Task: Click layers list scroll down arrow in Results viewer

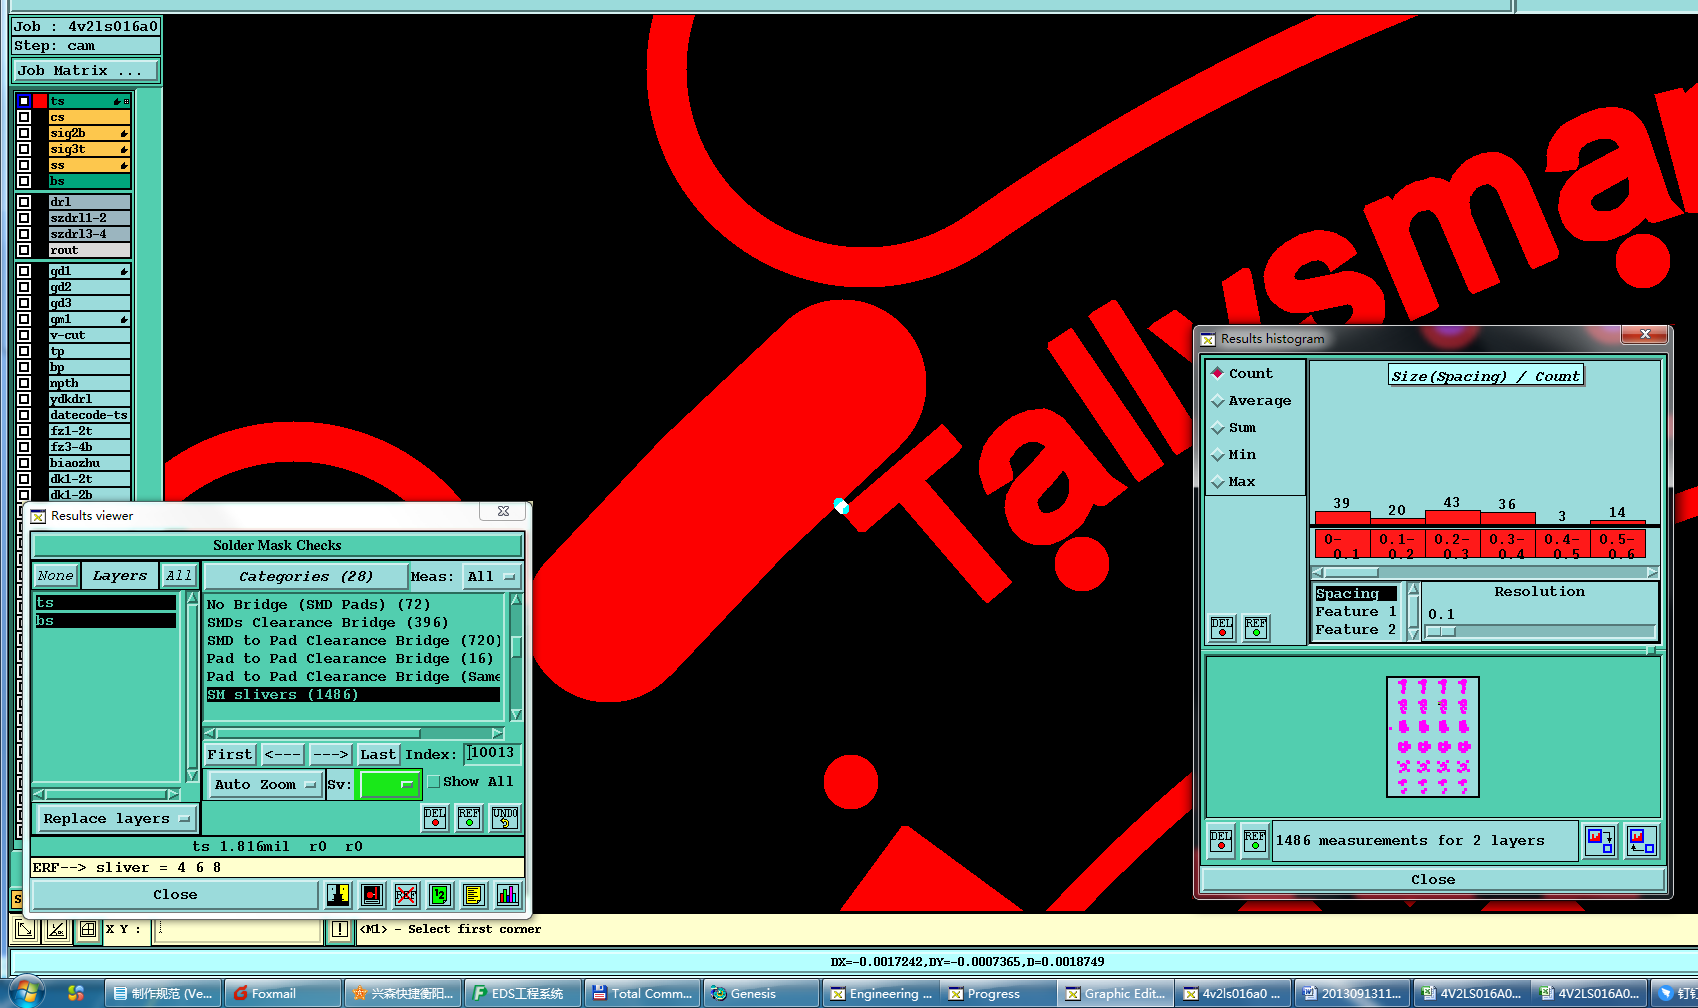Action: click(192, 775)
